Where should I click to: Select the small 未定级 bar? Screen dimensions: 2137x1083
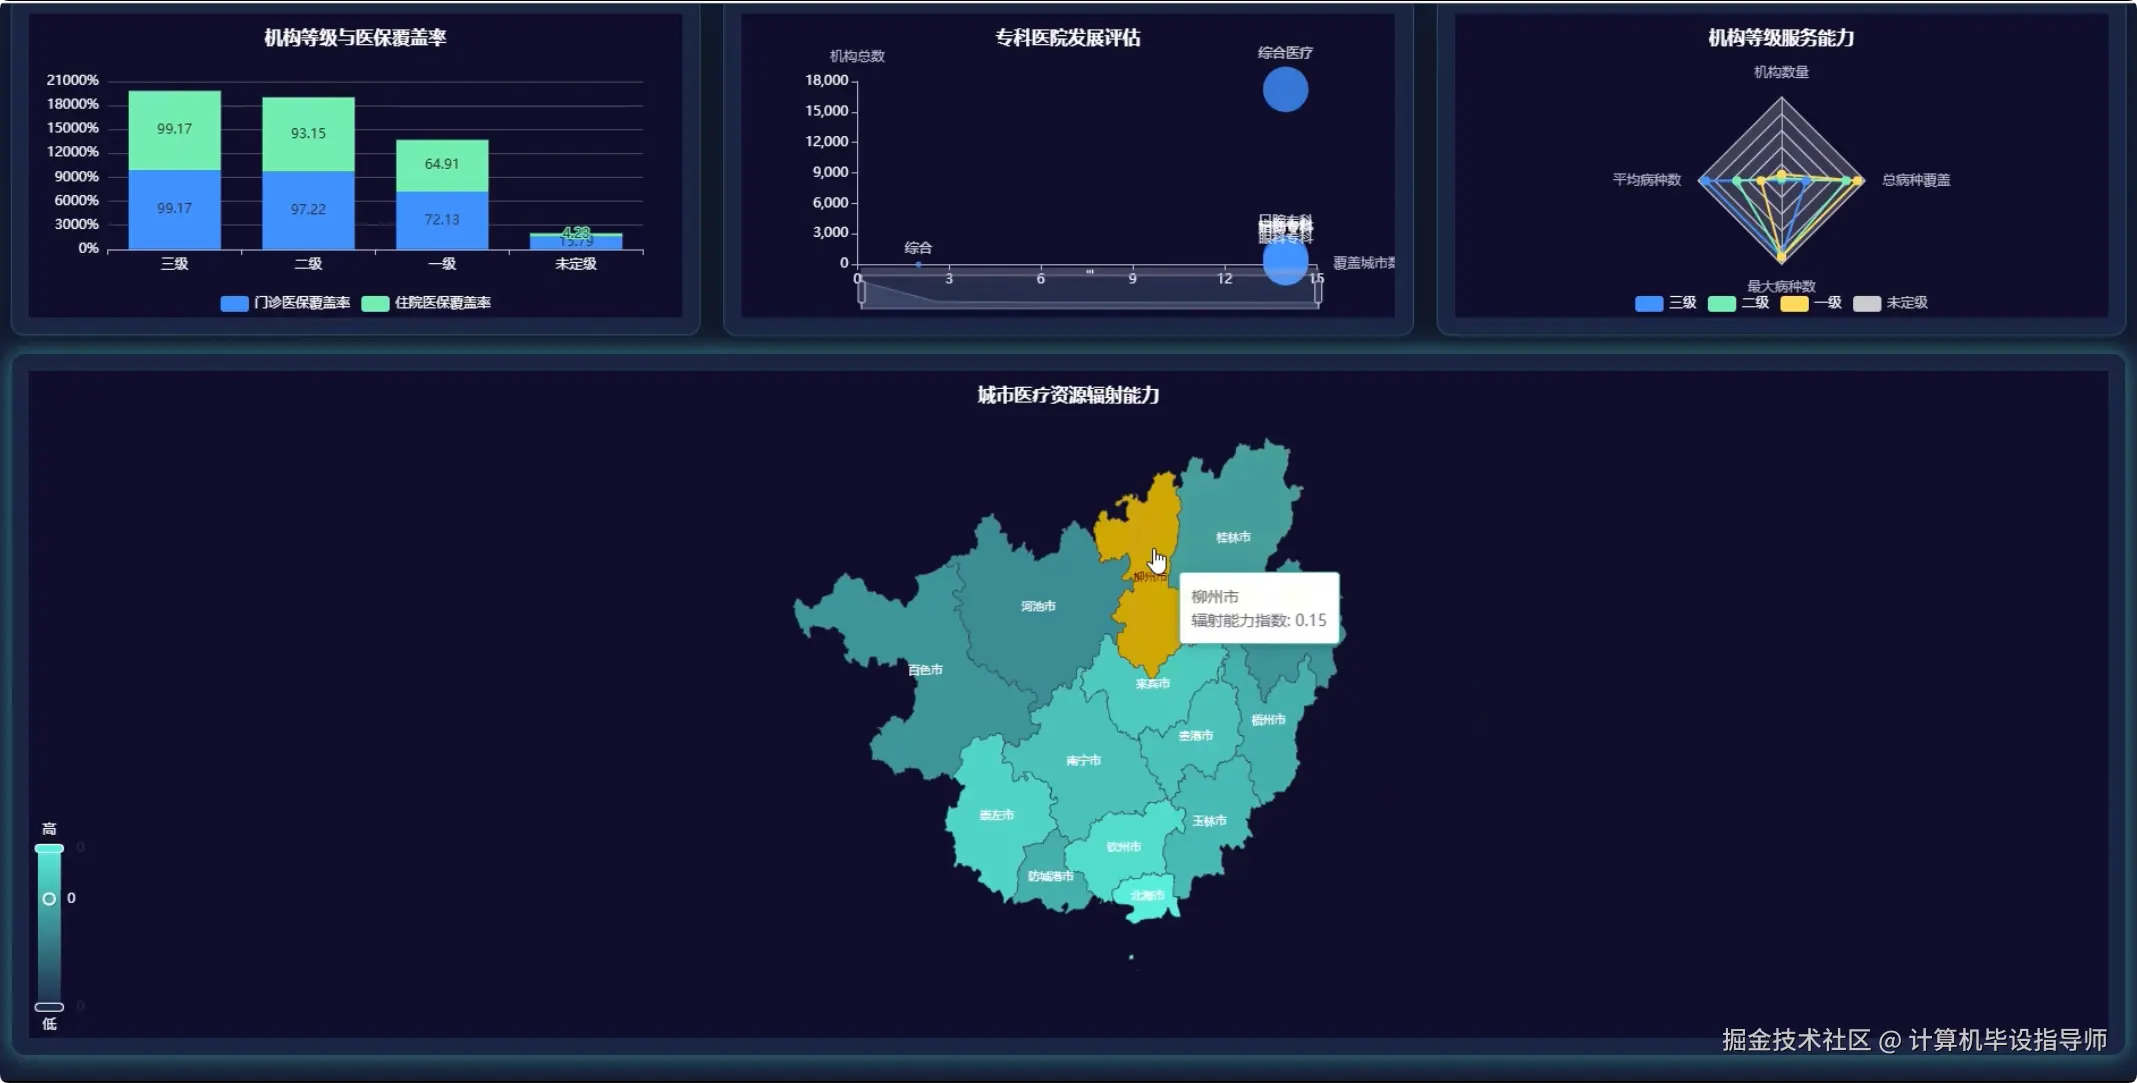(x=576, y=242)
